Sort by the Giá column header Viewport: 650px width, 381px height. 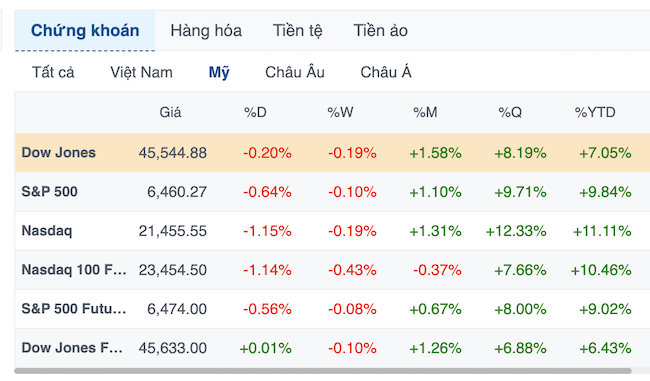(x=170, y=112)
